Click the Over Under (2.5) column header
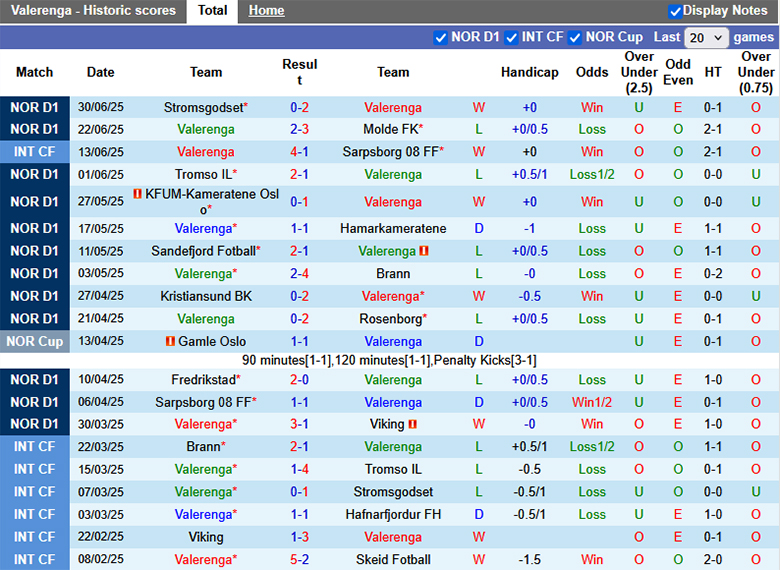780x570 pixels. (639, 73)
